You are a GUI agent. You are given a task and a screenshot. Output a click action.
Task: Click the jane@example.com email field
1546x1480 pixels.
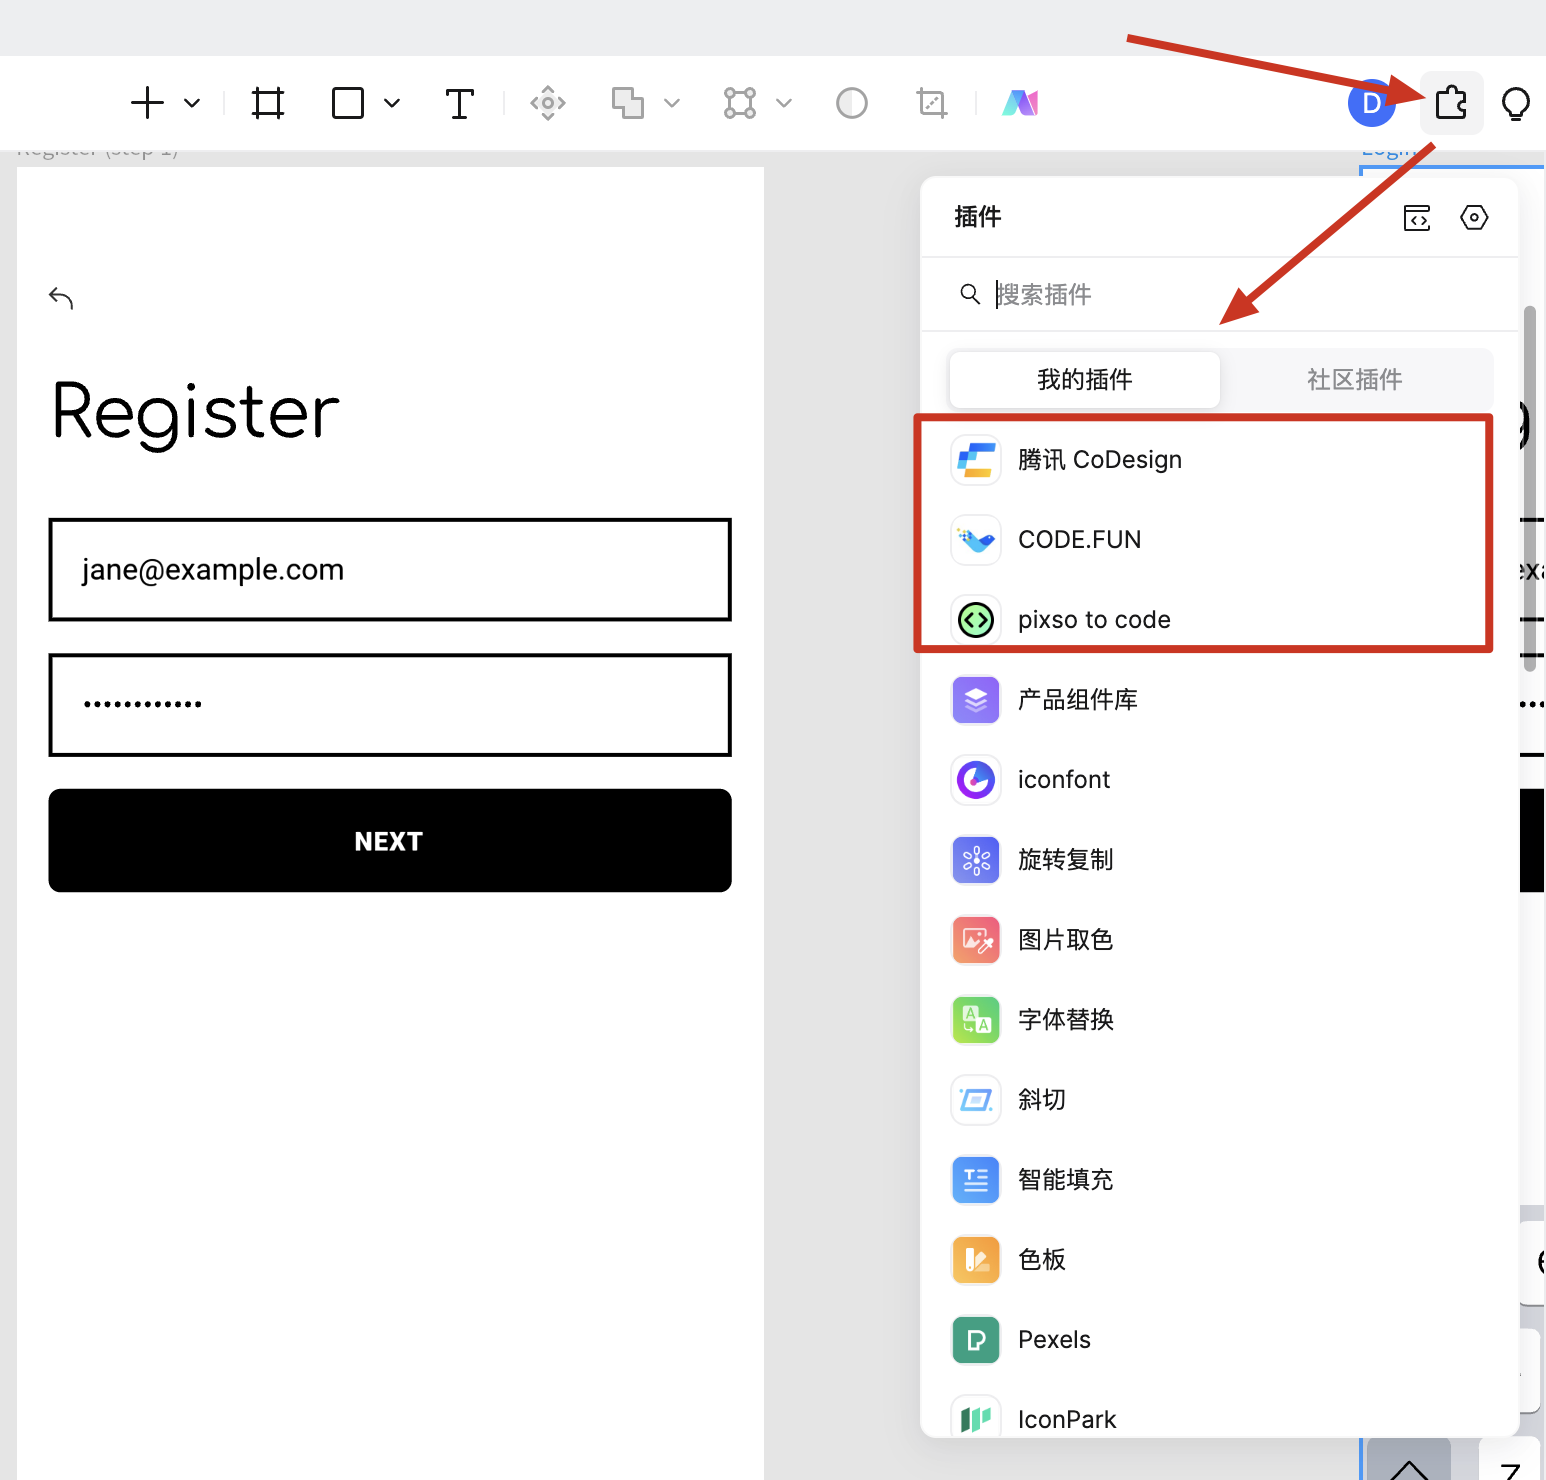[x=390, y=570]
